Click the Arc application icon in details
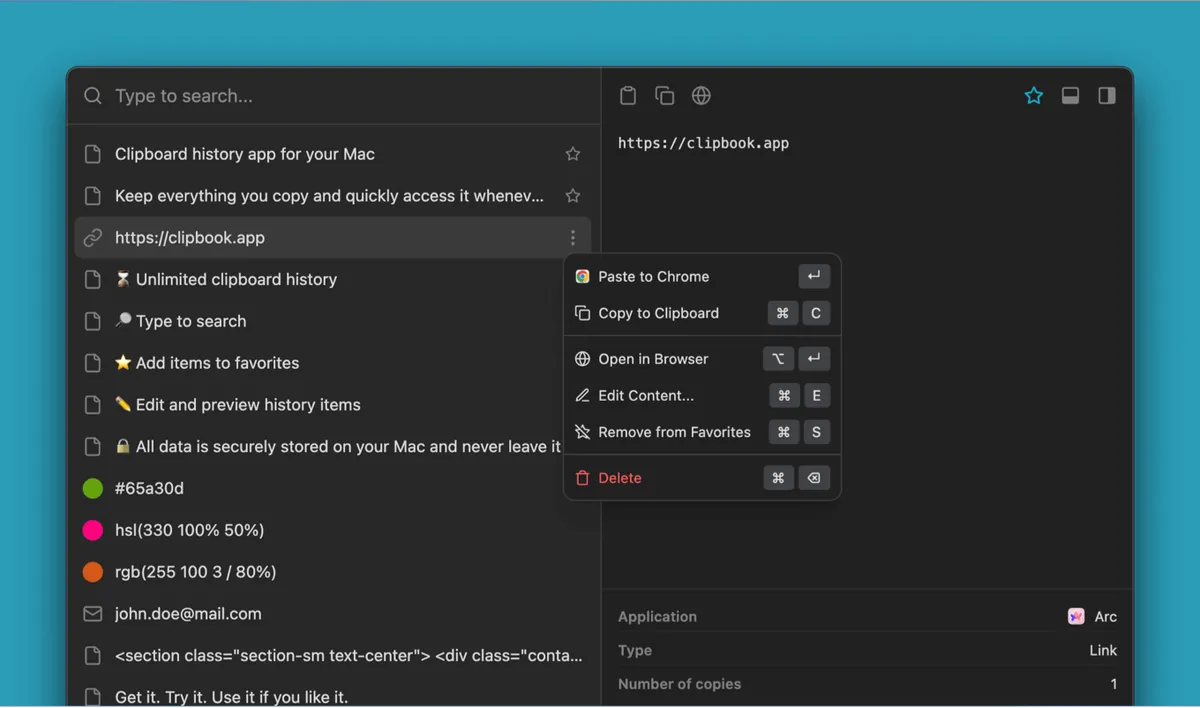Viewport: 1200px width, 708px height. (x=1076, y=617)
